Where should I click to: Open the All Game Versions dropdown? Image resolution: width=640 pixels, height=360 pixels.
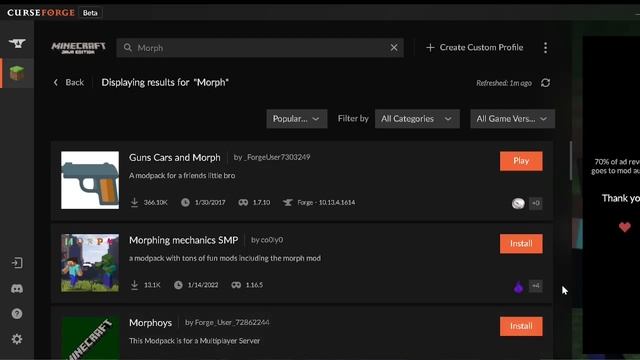[x=512, y=119]
